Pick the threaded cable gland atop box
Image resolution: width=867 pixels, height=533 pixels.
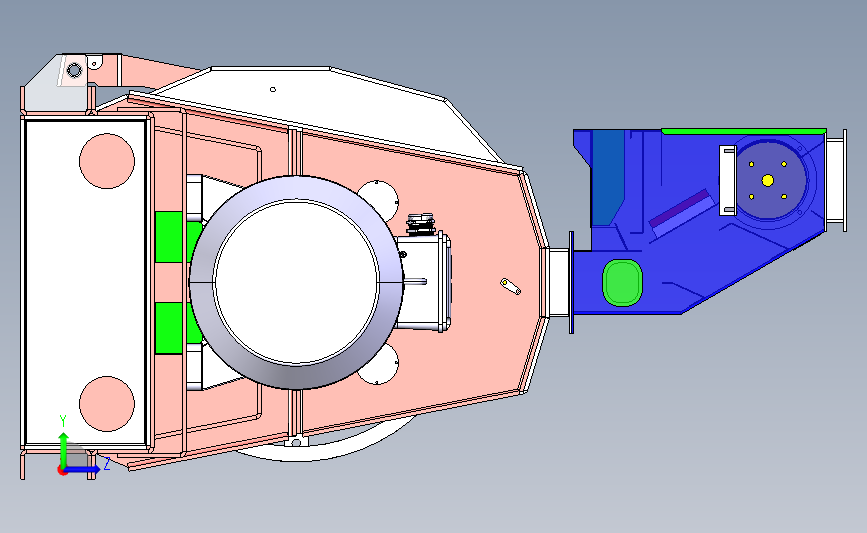(x=421, y=224)
